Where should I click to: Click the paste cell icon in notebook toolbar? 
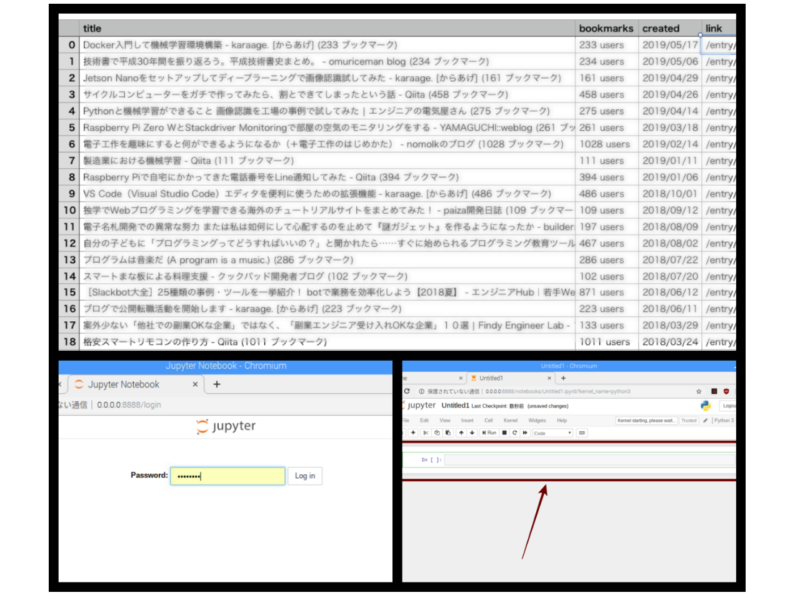448,433
